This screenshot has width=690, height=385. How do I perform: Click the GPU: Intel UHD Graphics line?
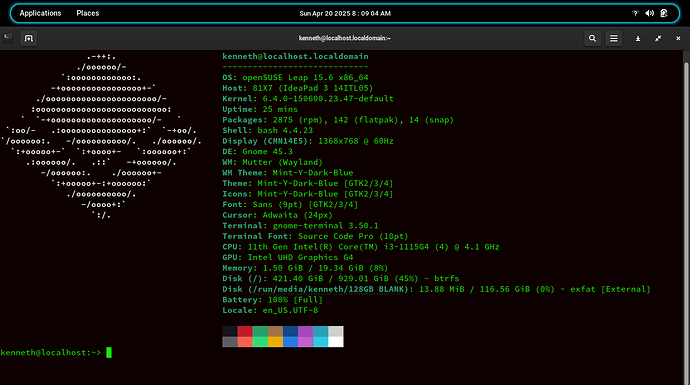[288, 257]
